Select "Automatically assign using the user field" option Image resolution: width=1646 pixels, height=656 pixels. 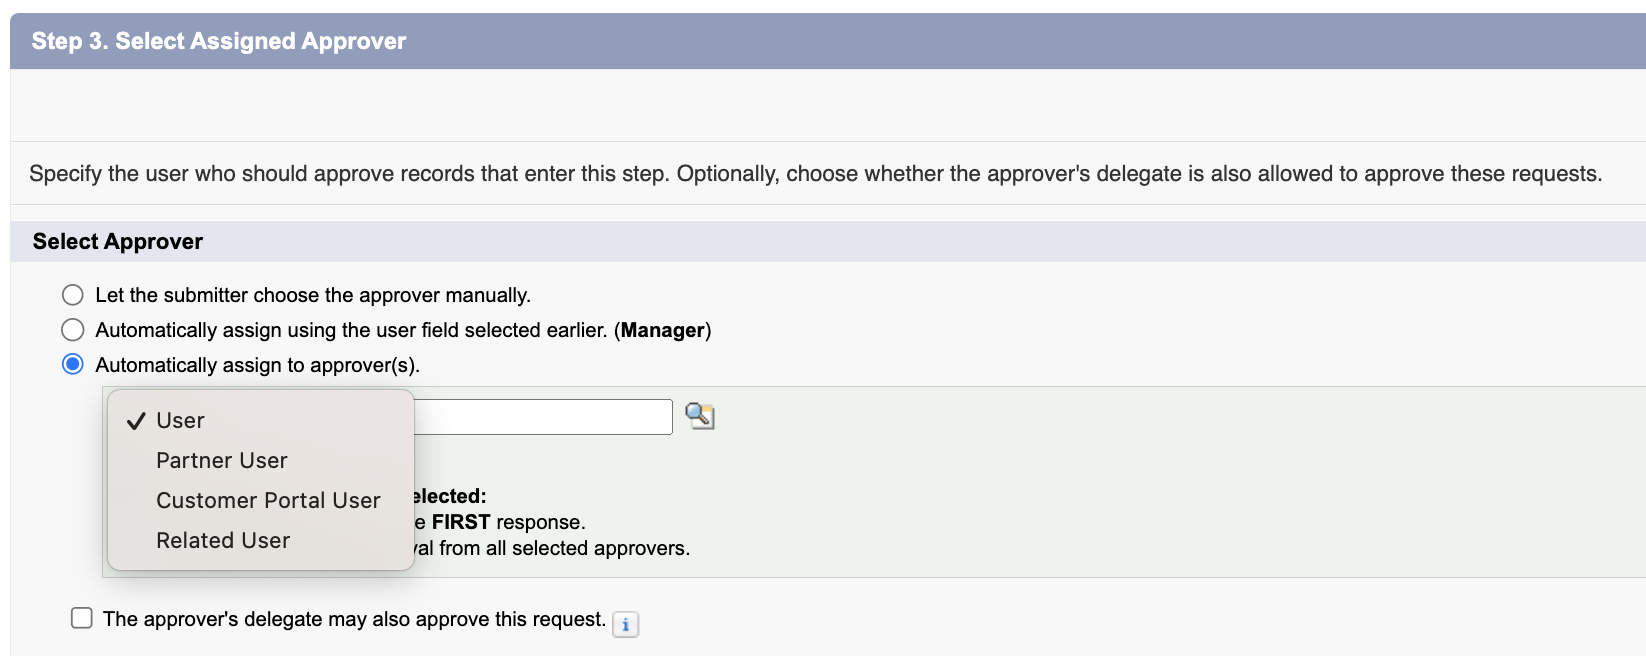(x=72, y=329)
